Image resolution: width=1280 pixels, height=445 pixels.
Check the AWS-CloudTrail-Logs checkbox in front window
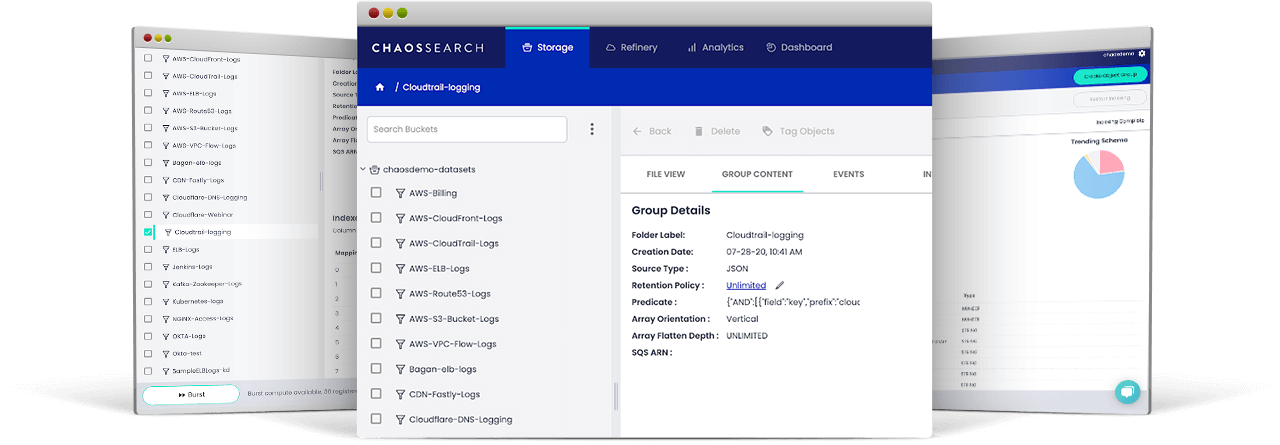tap(376, 243)
